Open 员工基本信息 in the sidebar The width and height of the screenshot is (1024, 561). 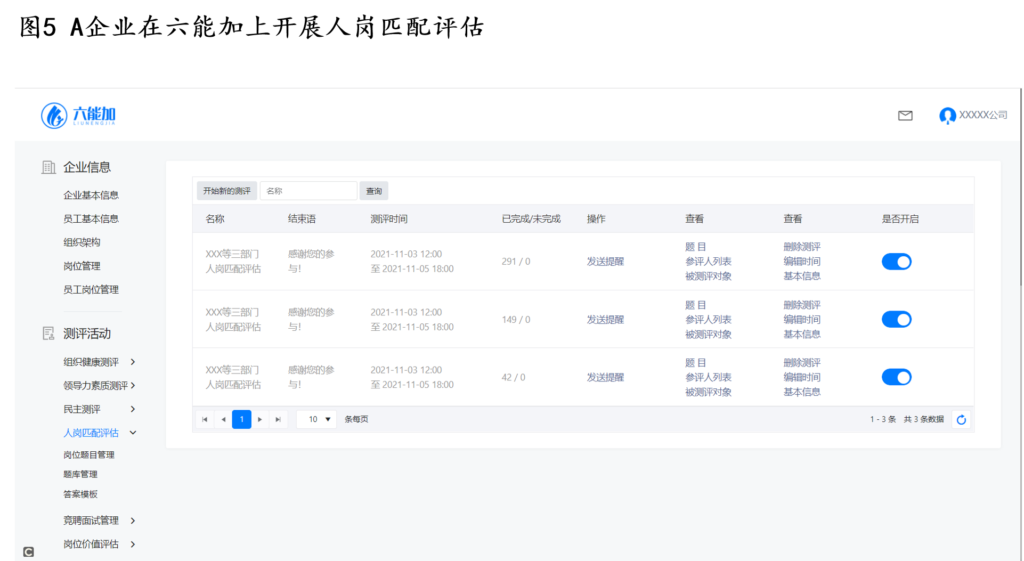(91, 219)
